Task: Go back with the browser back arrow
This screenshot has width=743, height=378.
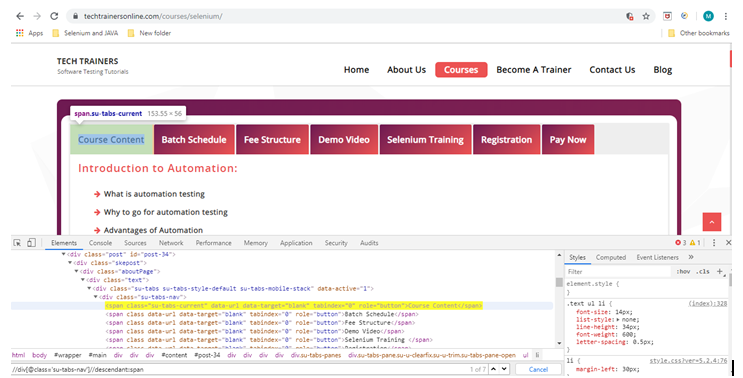Action: (20, 16)
